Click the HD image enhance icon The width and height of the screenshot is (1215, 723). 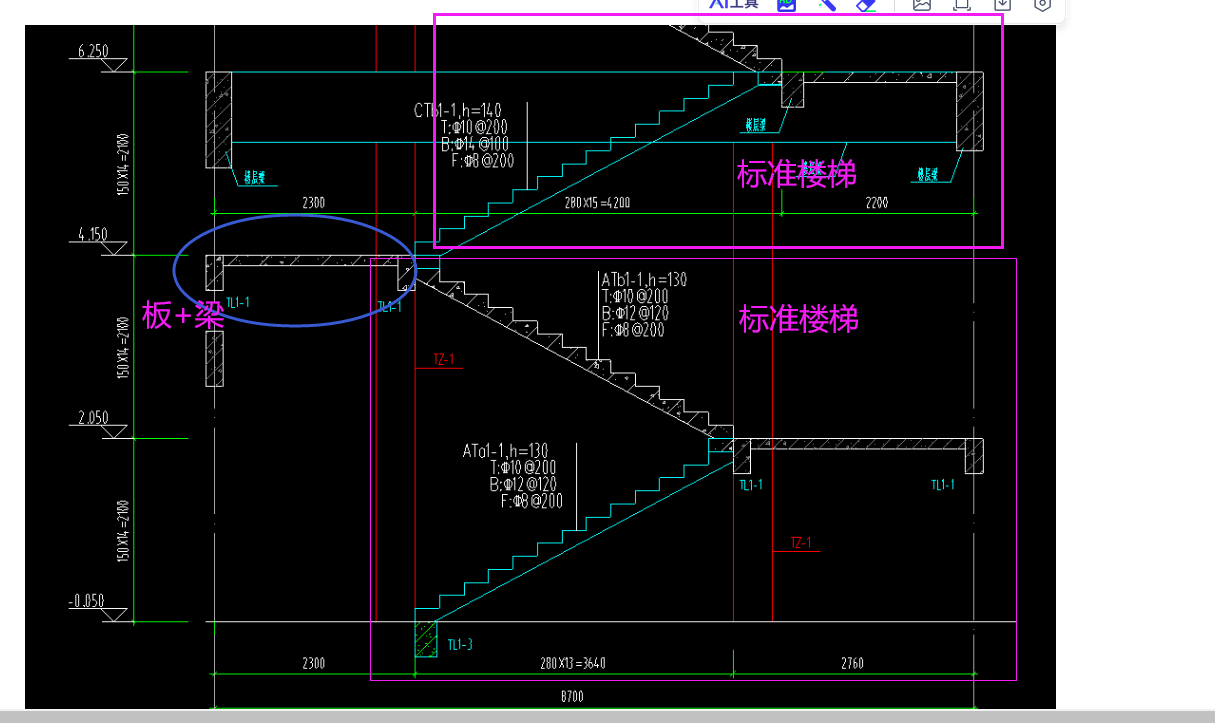pos(787,4)
